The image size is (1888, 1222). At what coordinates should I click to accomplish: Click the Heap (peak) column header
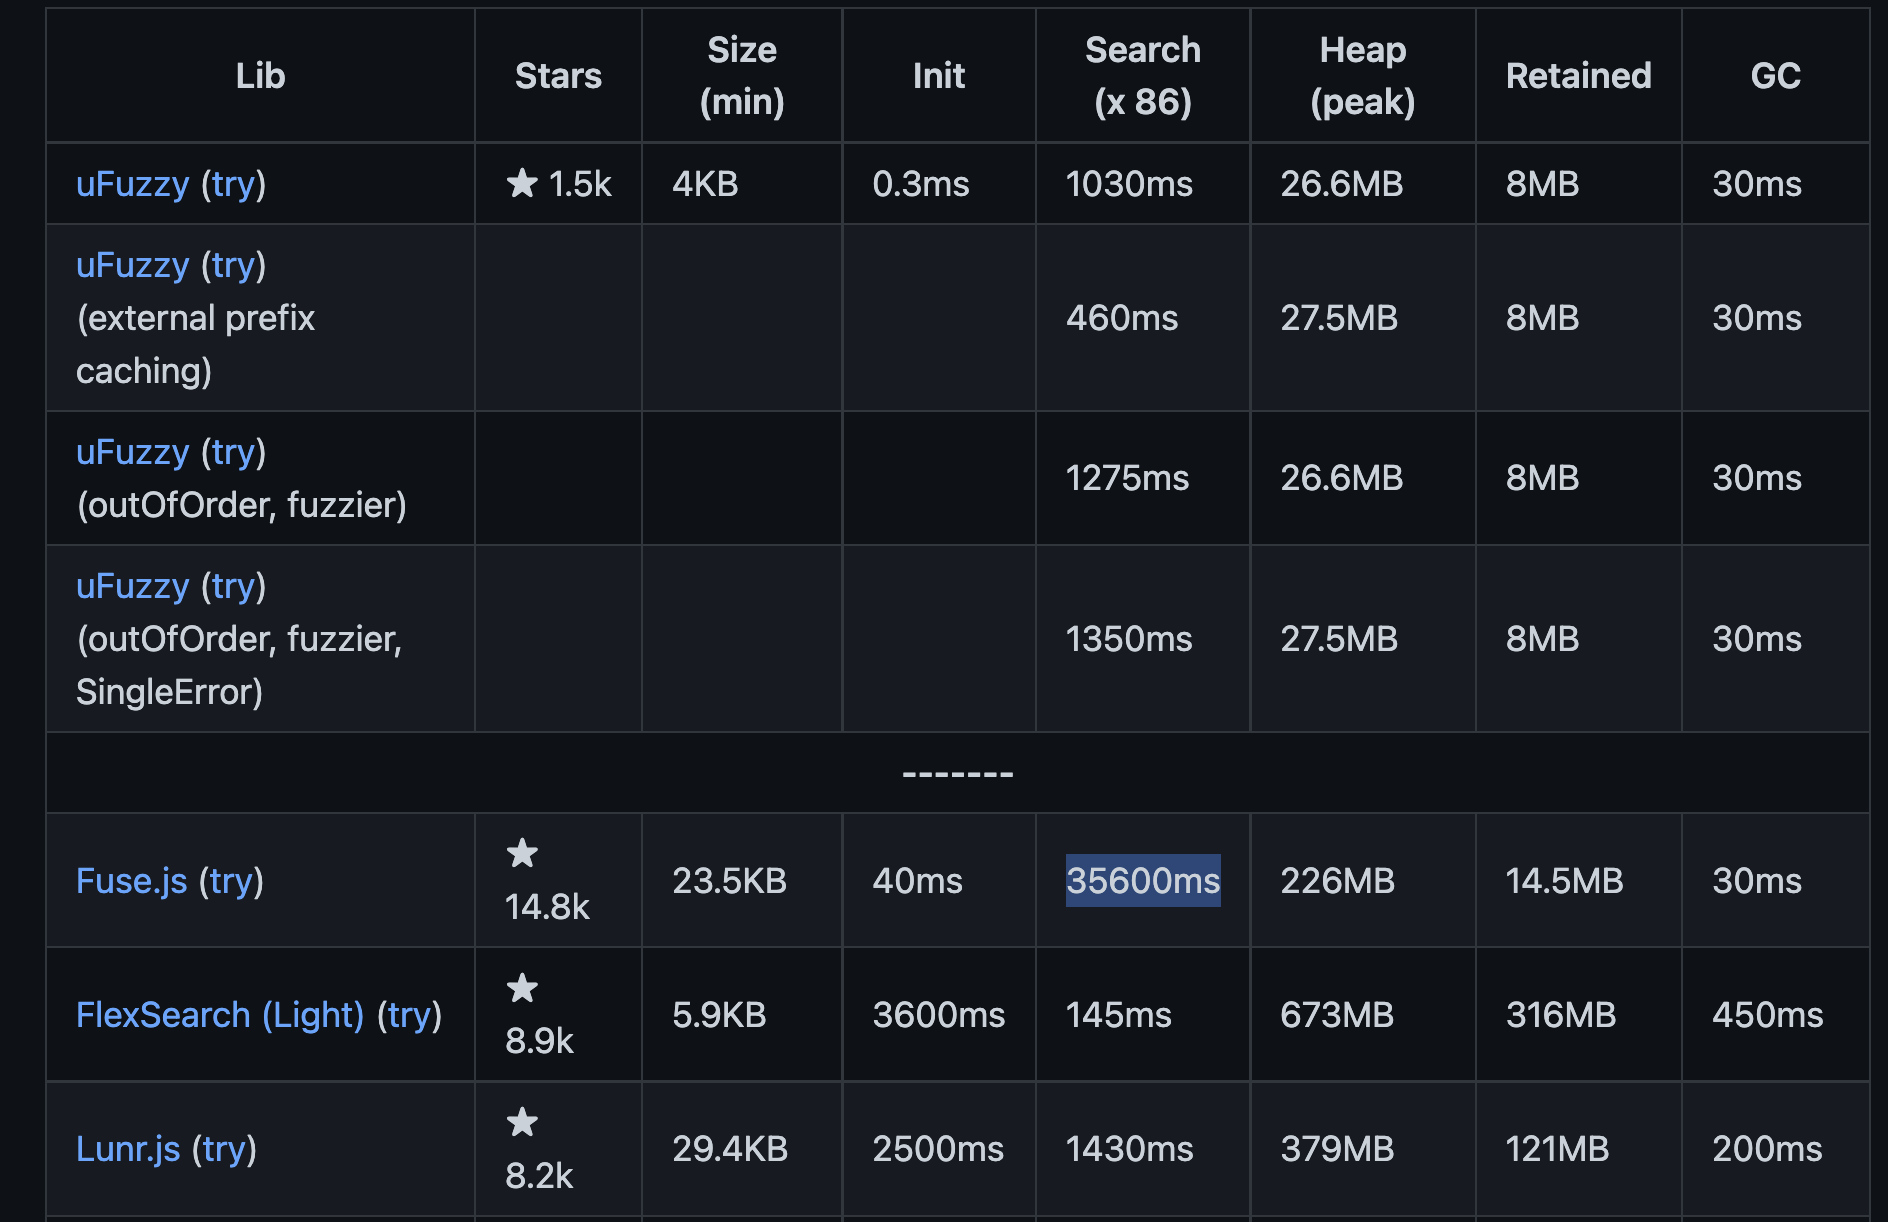[1363, 76]
